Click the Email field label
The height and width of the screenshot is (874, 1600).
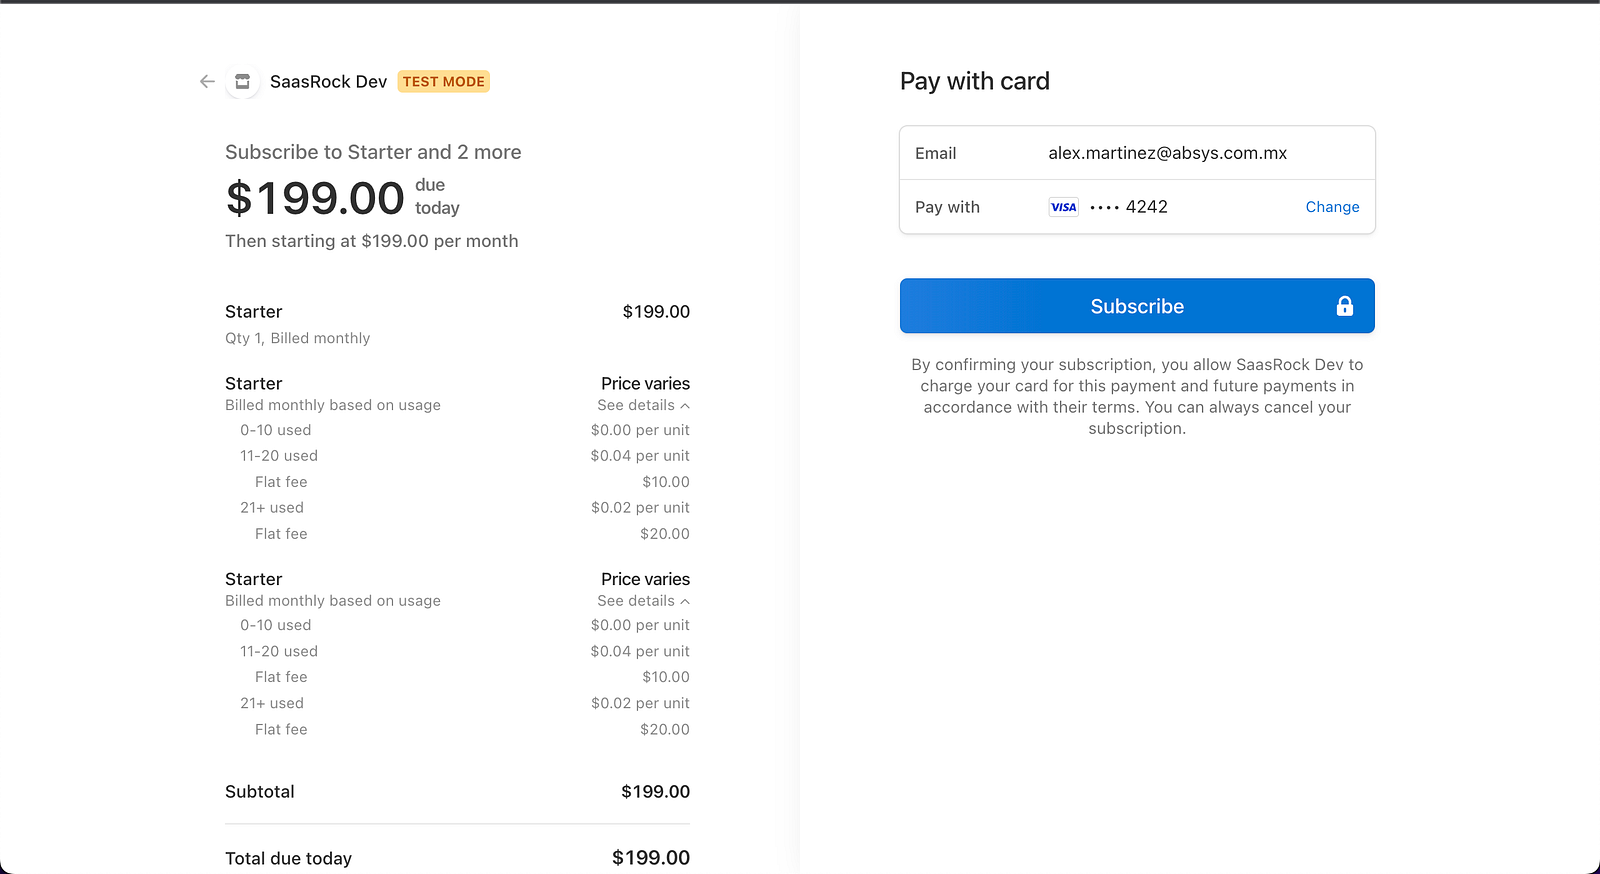tap(935, 153)
